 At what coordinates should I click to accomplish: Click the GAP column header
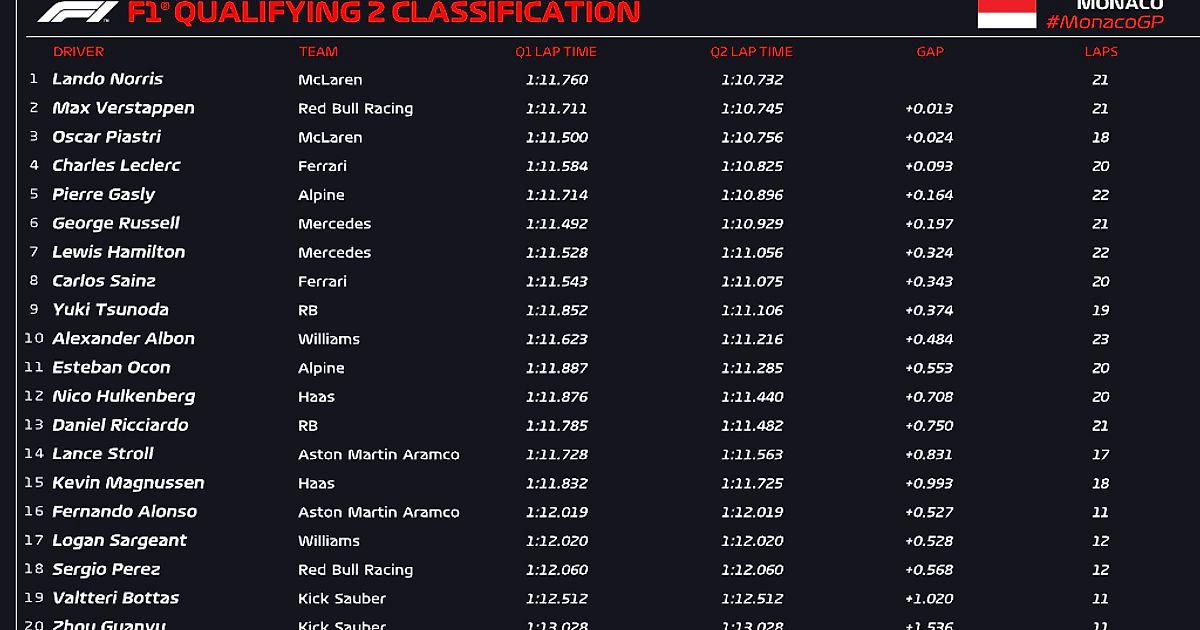[929, 52]
